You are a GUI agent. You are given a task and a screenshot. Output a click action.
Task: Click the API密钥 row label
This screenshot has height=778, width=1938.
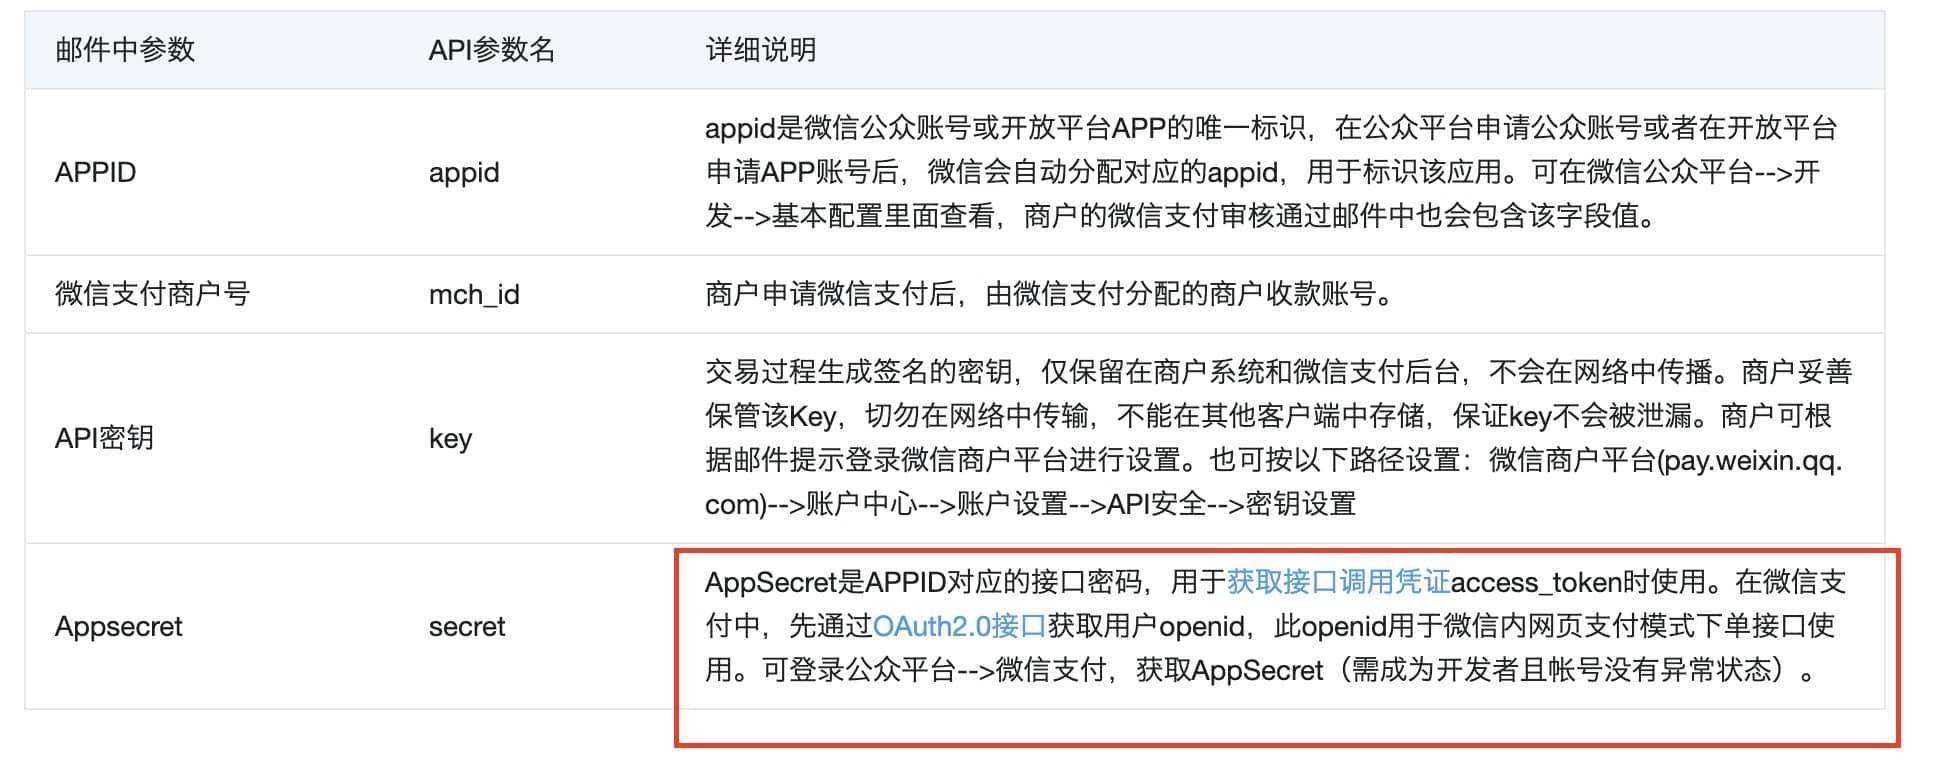[x=104, y=438]
